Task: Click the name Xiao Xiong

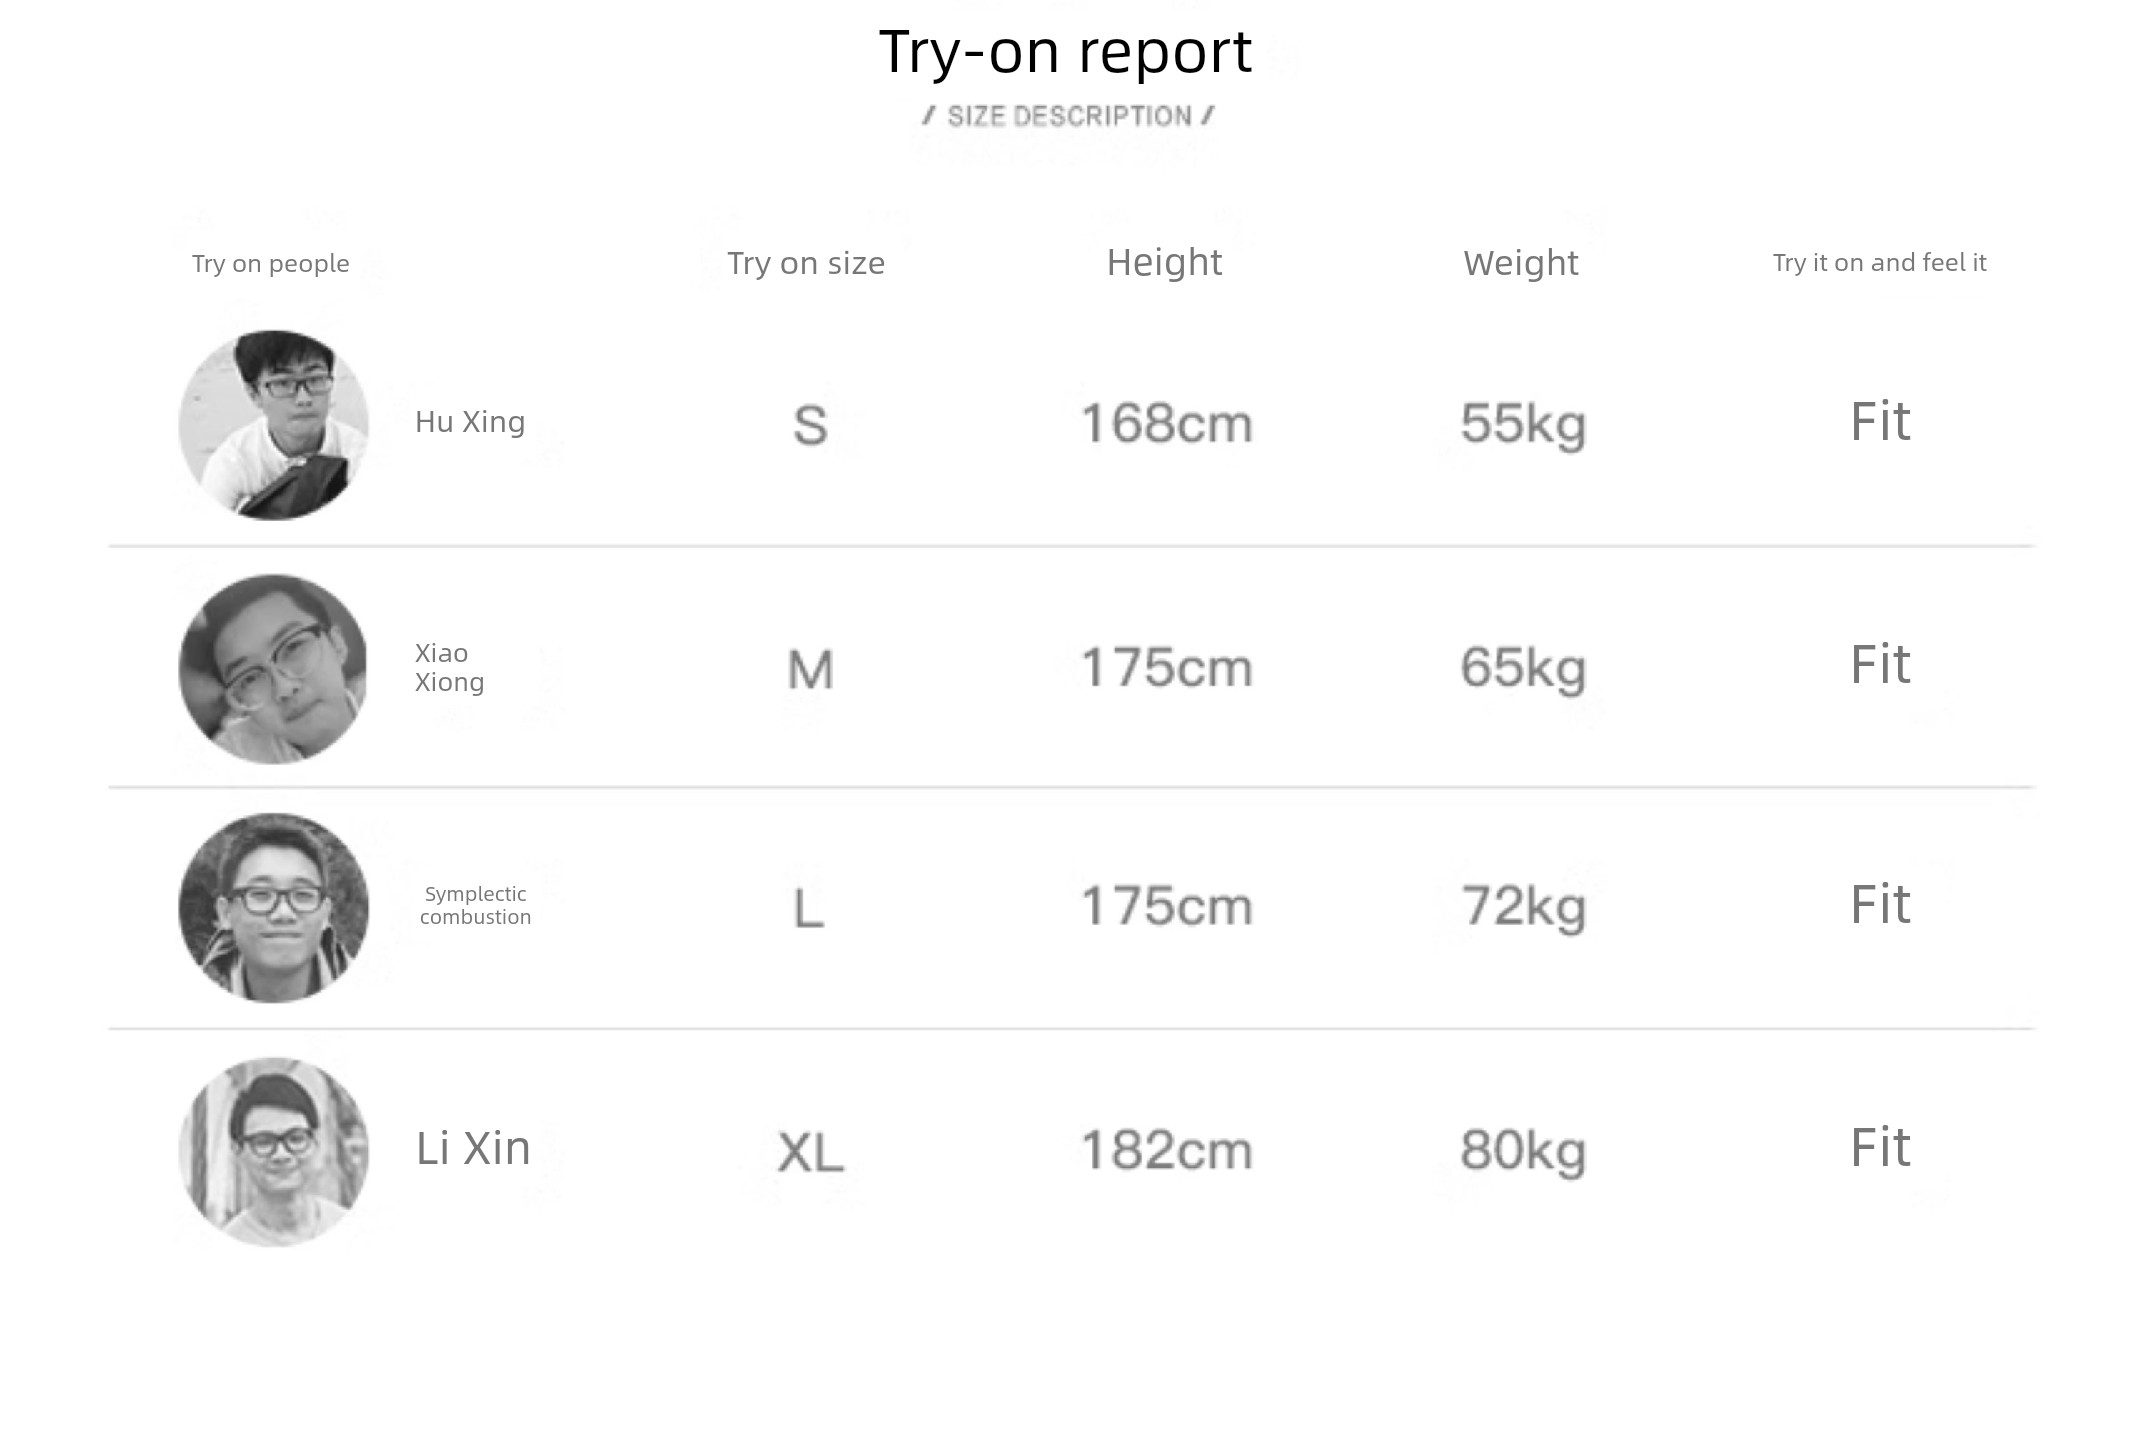Action: pos(450,667)
